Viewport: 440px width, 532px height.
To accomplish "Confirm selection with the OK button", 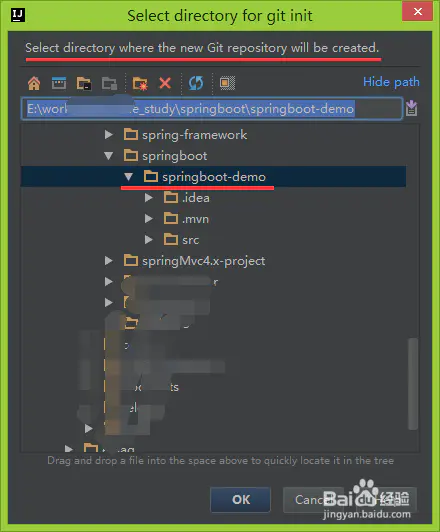I will coord(241,499).
